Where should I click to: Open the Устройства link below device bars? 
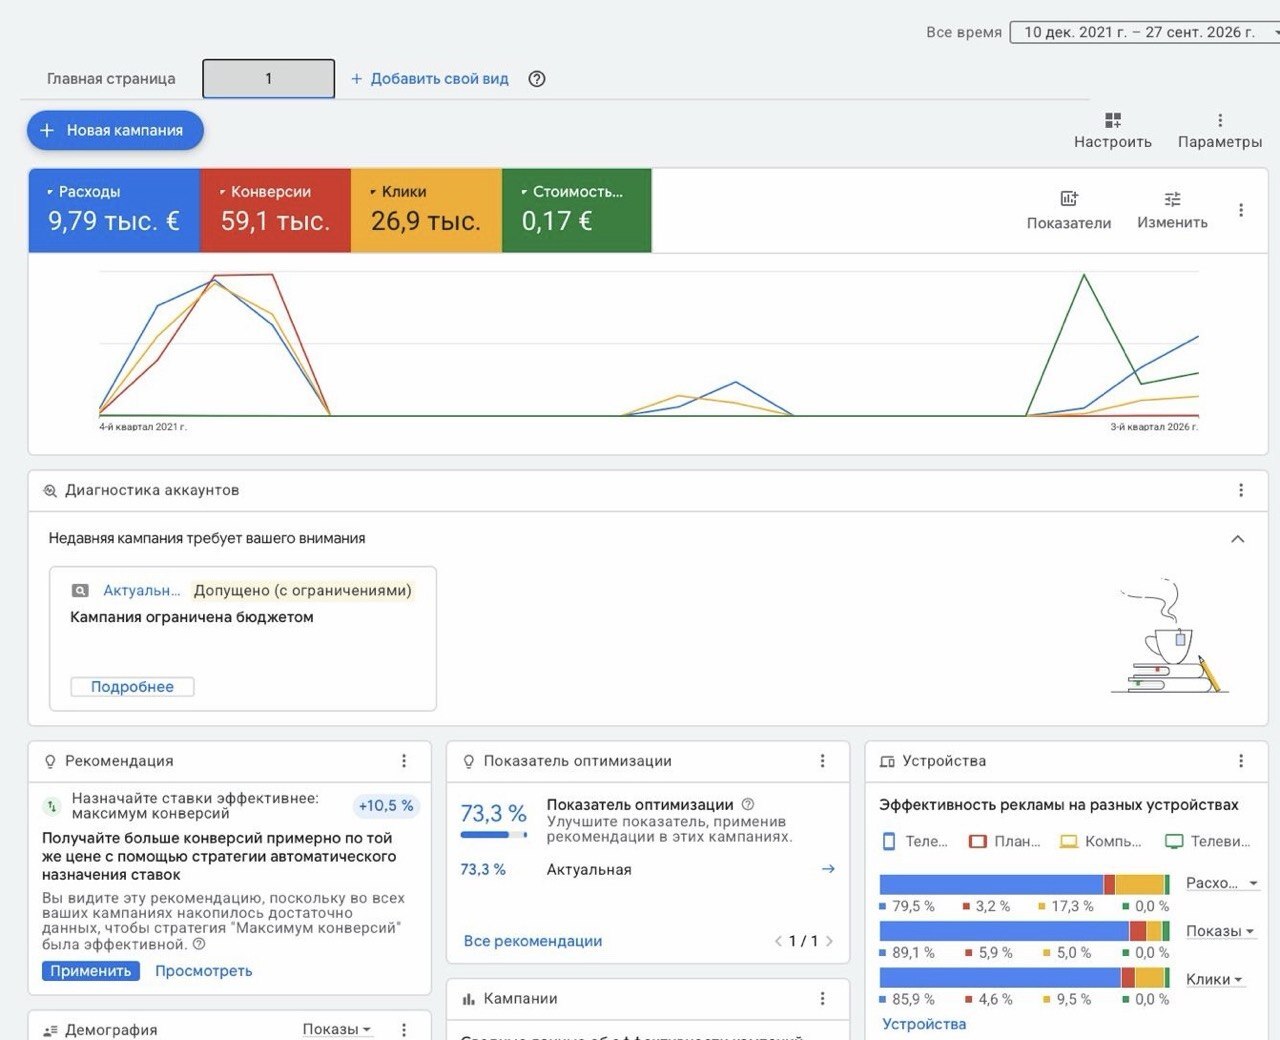924,1024
